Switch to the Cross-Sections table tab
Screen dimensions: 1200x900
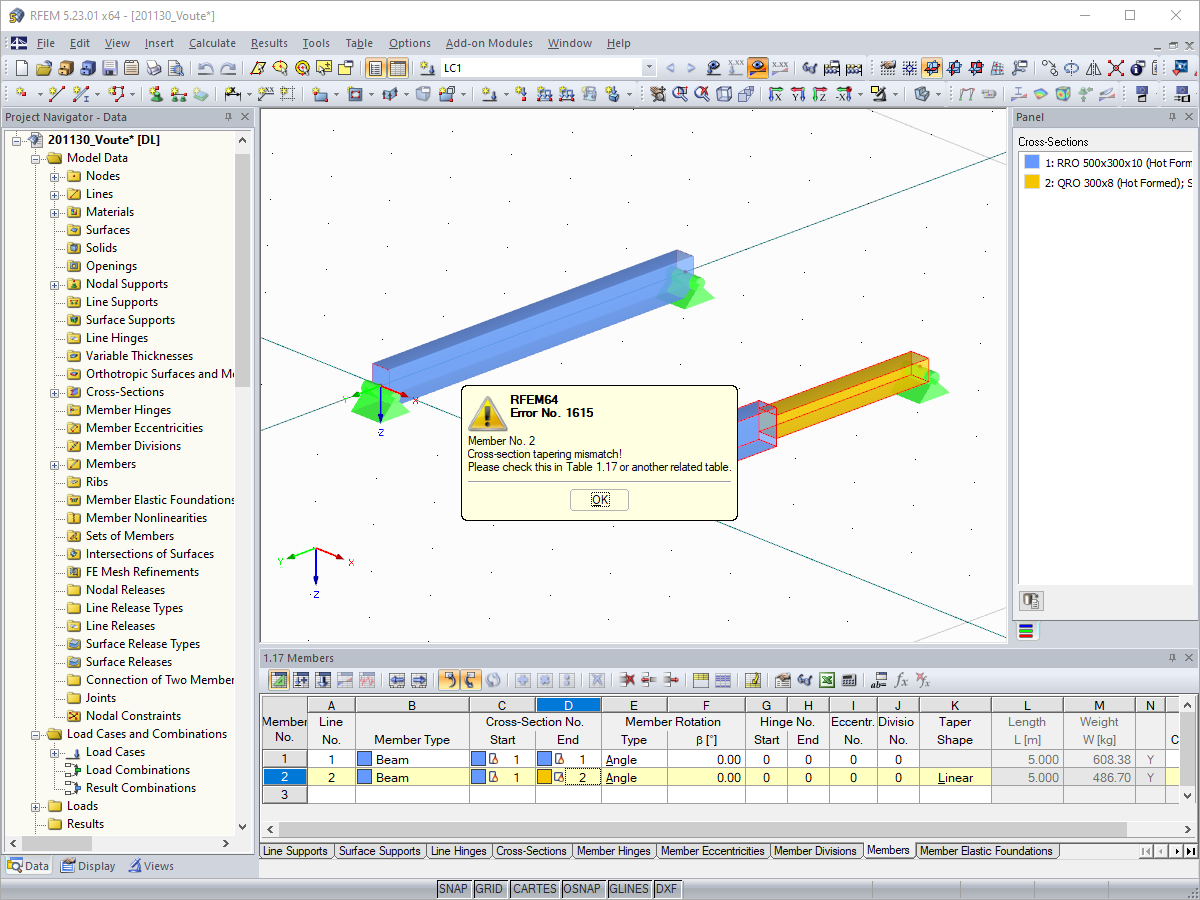click(x=531, y=851)
